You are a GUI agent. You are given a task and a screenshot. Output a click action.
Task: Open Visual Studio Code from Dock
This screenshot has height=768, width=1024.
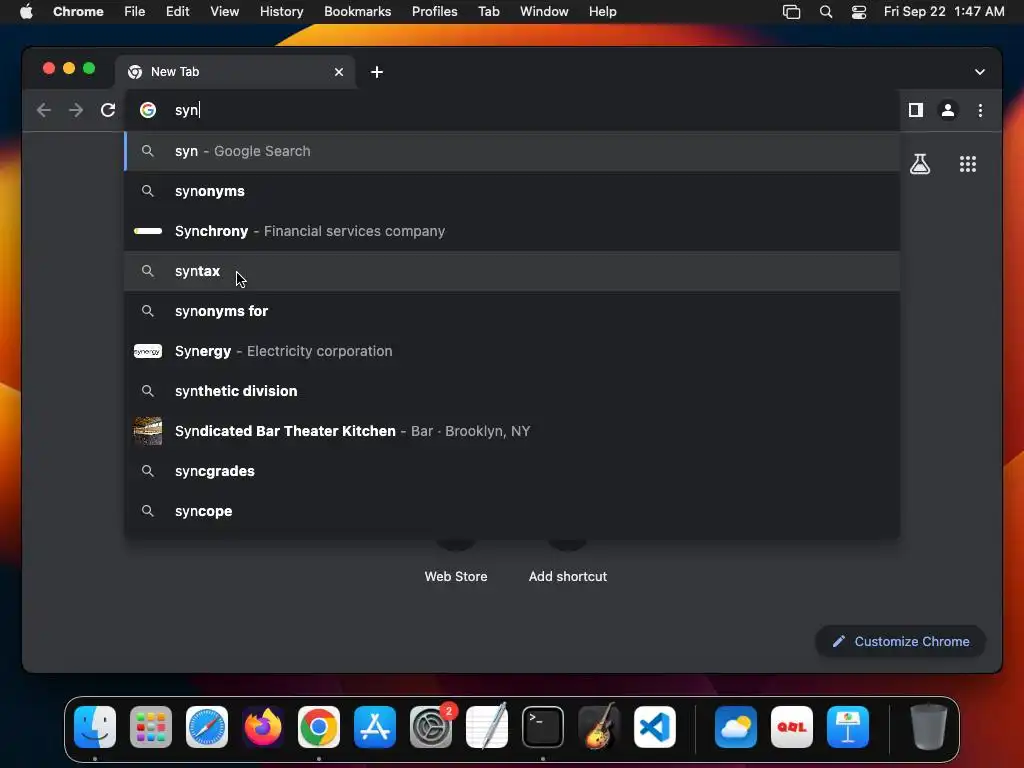click(x=655, y=727)
